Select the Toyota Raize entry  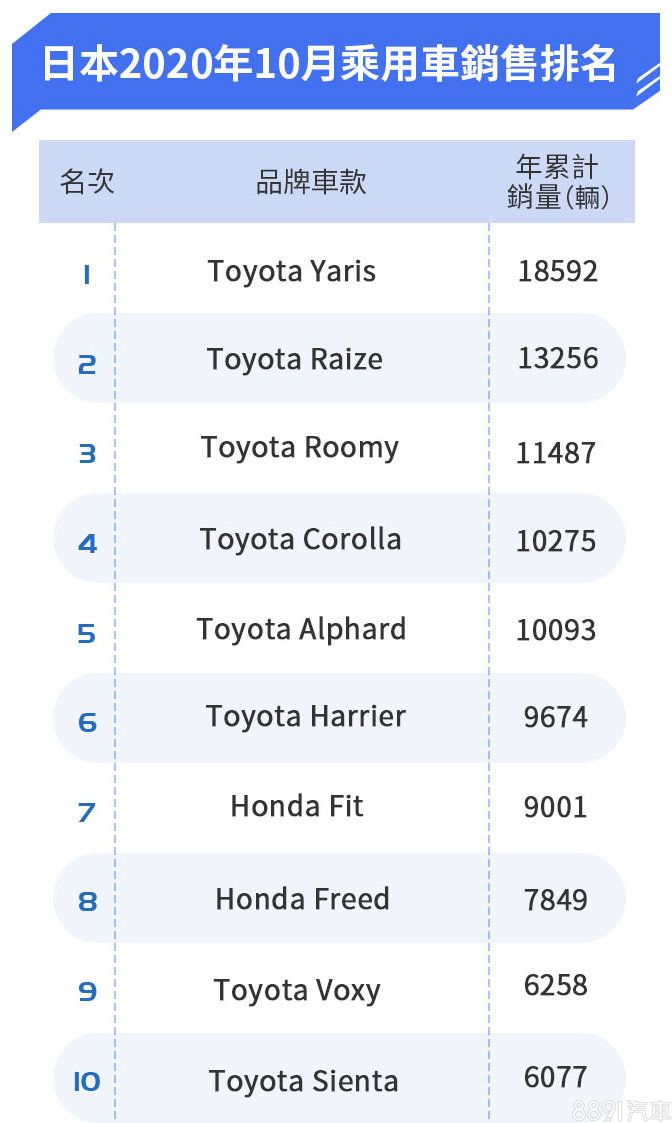tap(294, 359)
